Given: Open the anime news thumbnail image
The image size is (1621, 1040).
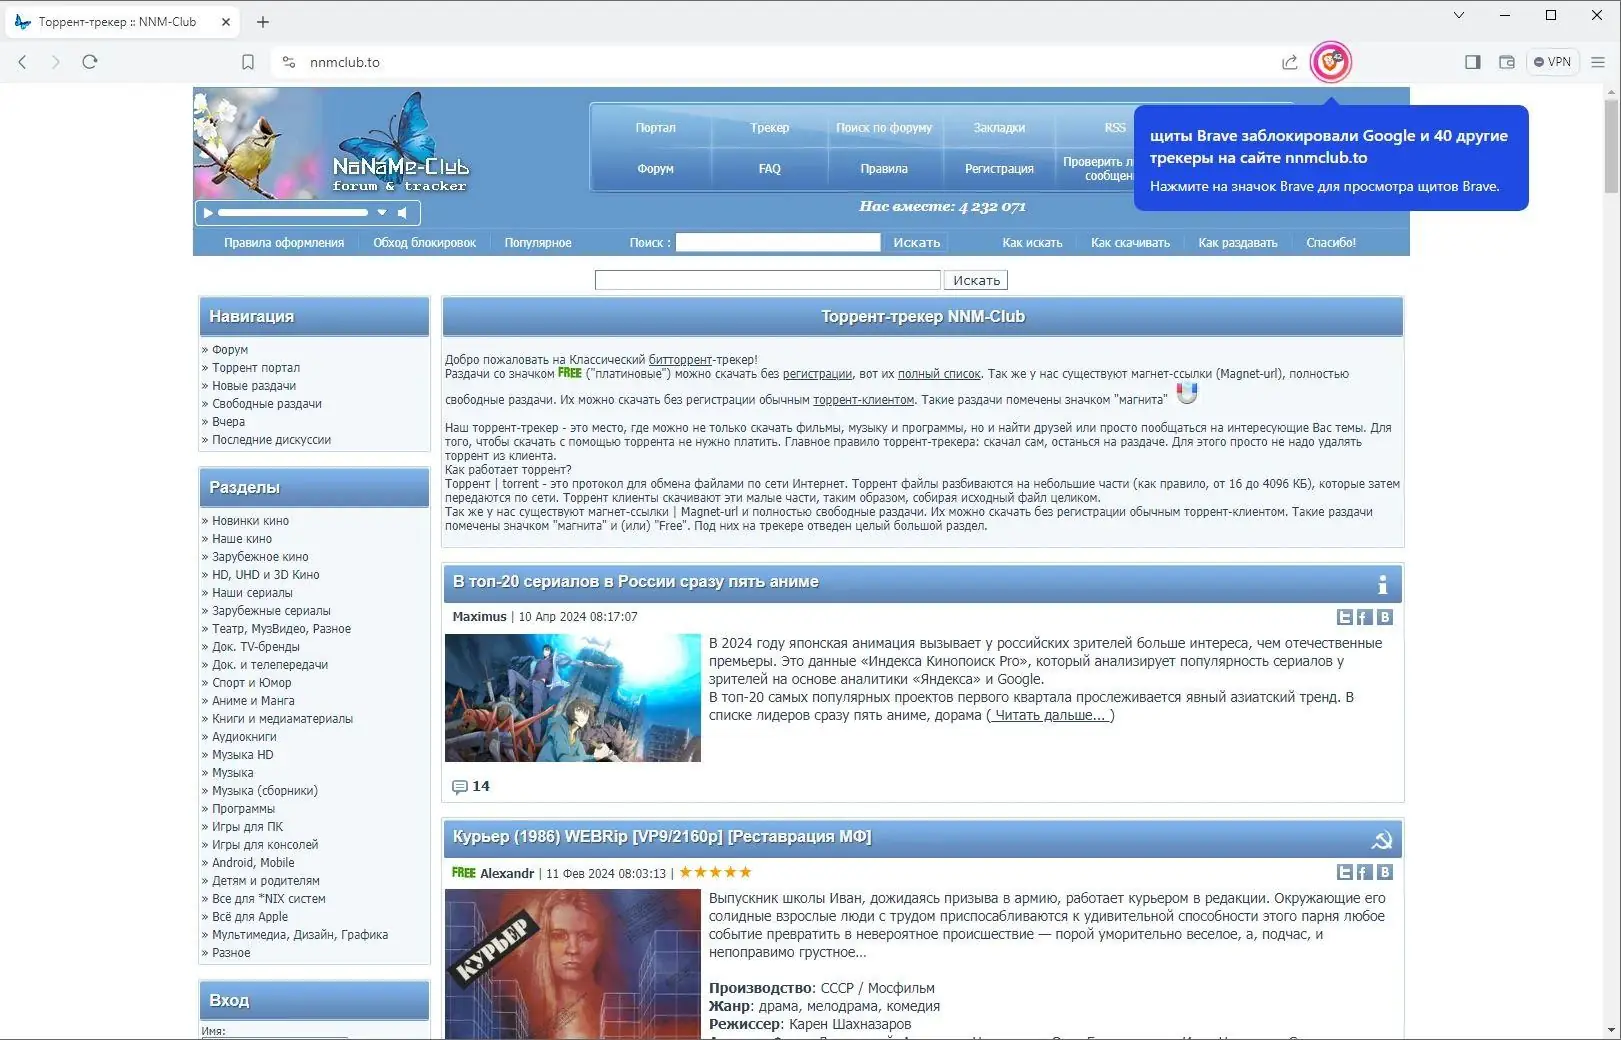Looking at the screenshot, I should (x=573, y=698).
